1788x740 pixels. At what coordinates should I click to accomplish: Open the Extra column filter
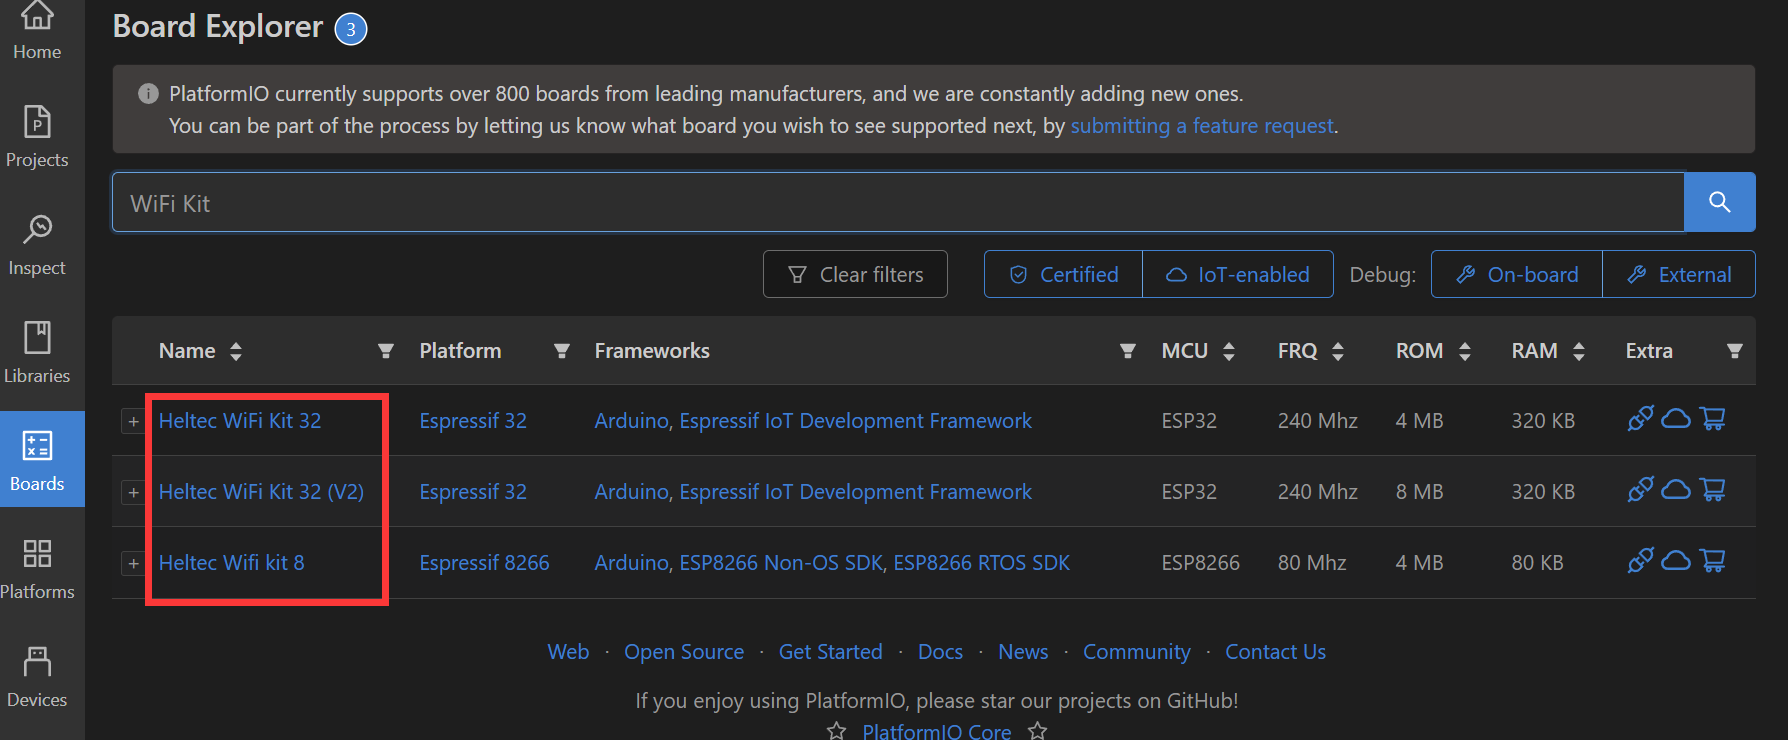point(1735,351)
